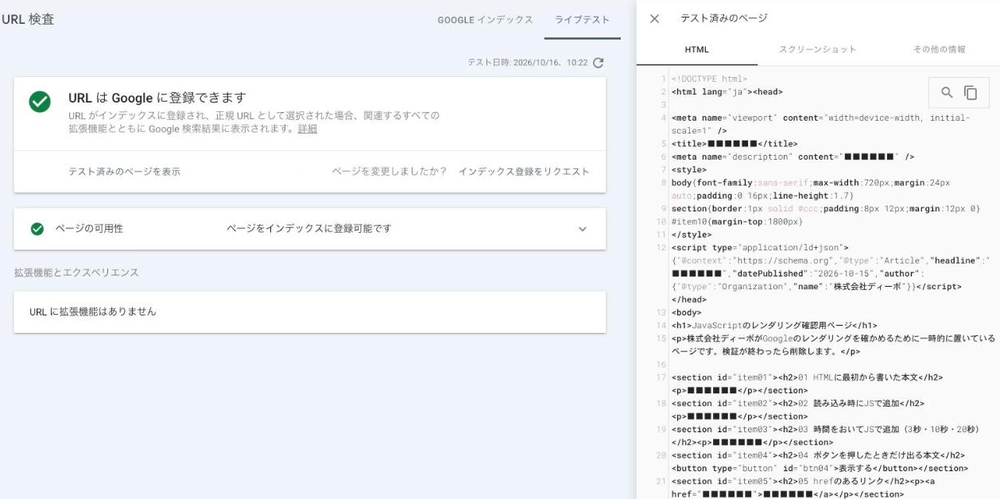Viewport: 1000px width, 499px height.
Task: Click the テスト日時: 2026/10/16、10:22 timestamp
Action: [527, 63]
